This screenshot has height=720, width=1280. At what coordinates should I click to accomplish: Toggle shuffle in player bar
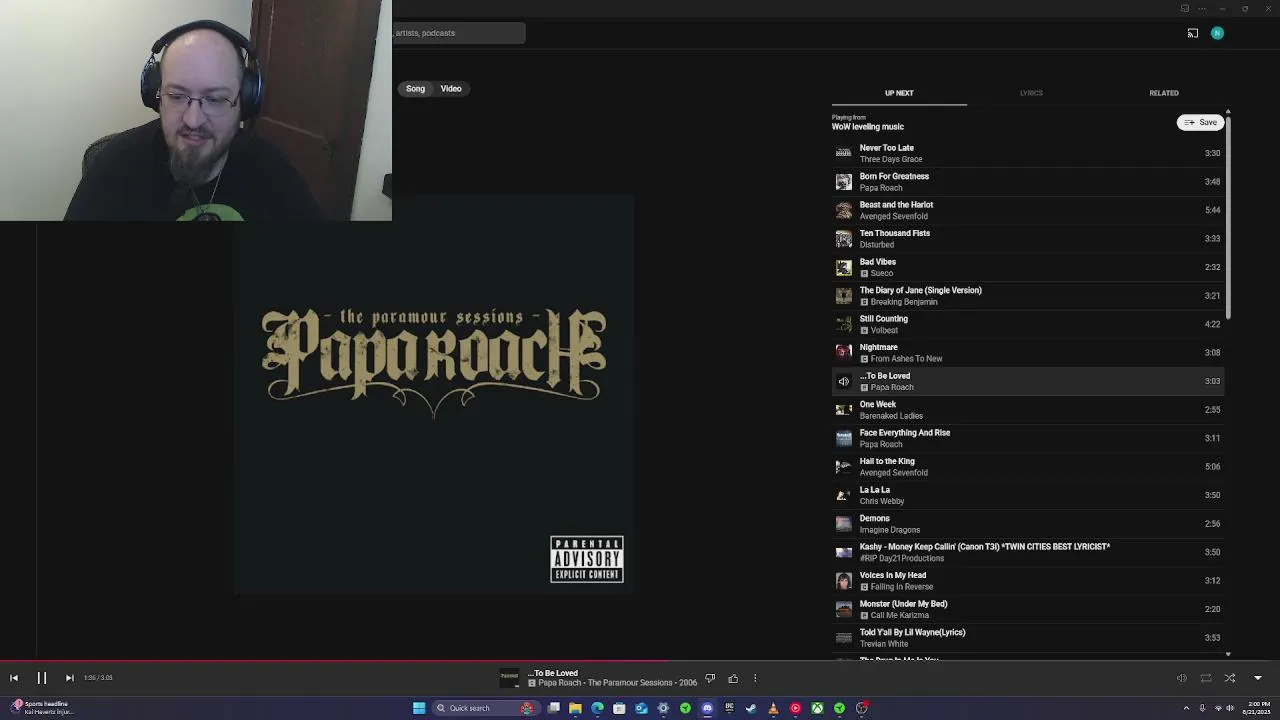coord(1230,678)
